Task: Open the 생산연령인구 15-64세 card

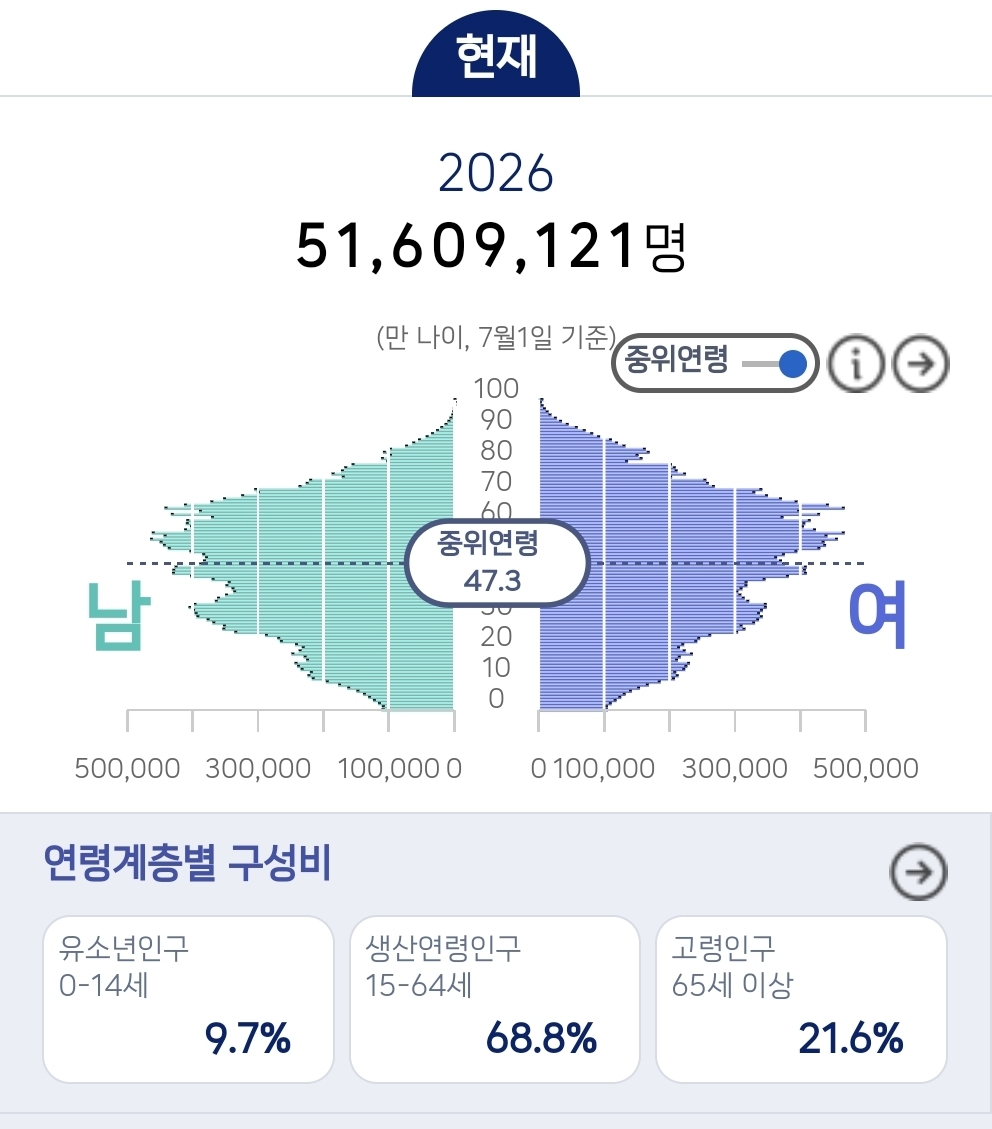Action: [495, 998]
